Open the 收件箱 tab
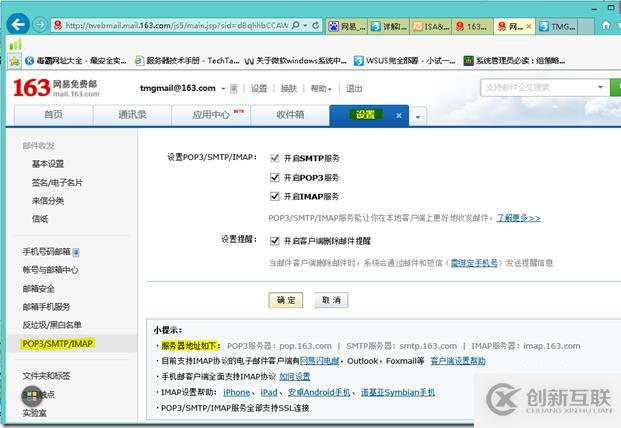The width and height of the screenshot is (621, 428). [x=290, y=115]
